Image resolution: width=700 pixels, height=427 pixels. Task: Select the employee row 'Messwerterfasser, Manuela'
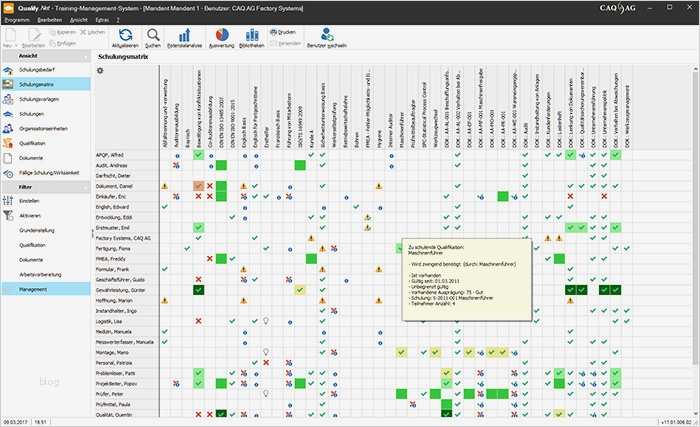pyautogui.click(x=127, y=342)
